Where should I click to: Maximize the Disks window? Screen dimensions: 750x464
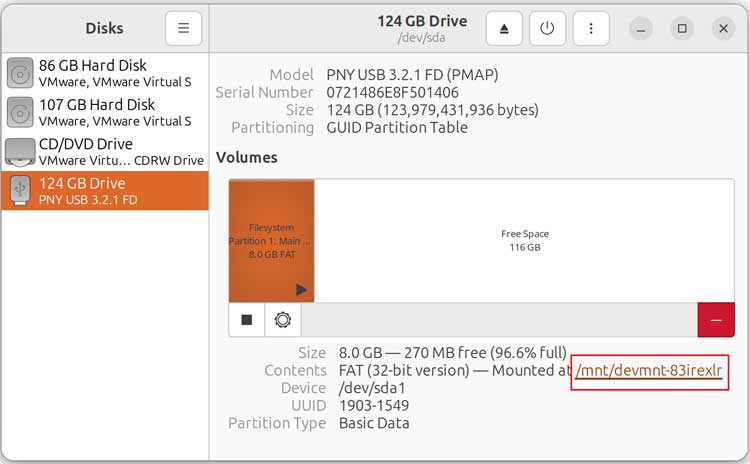coord(682,29)
